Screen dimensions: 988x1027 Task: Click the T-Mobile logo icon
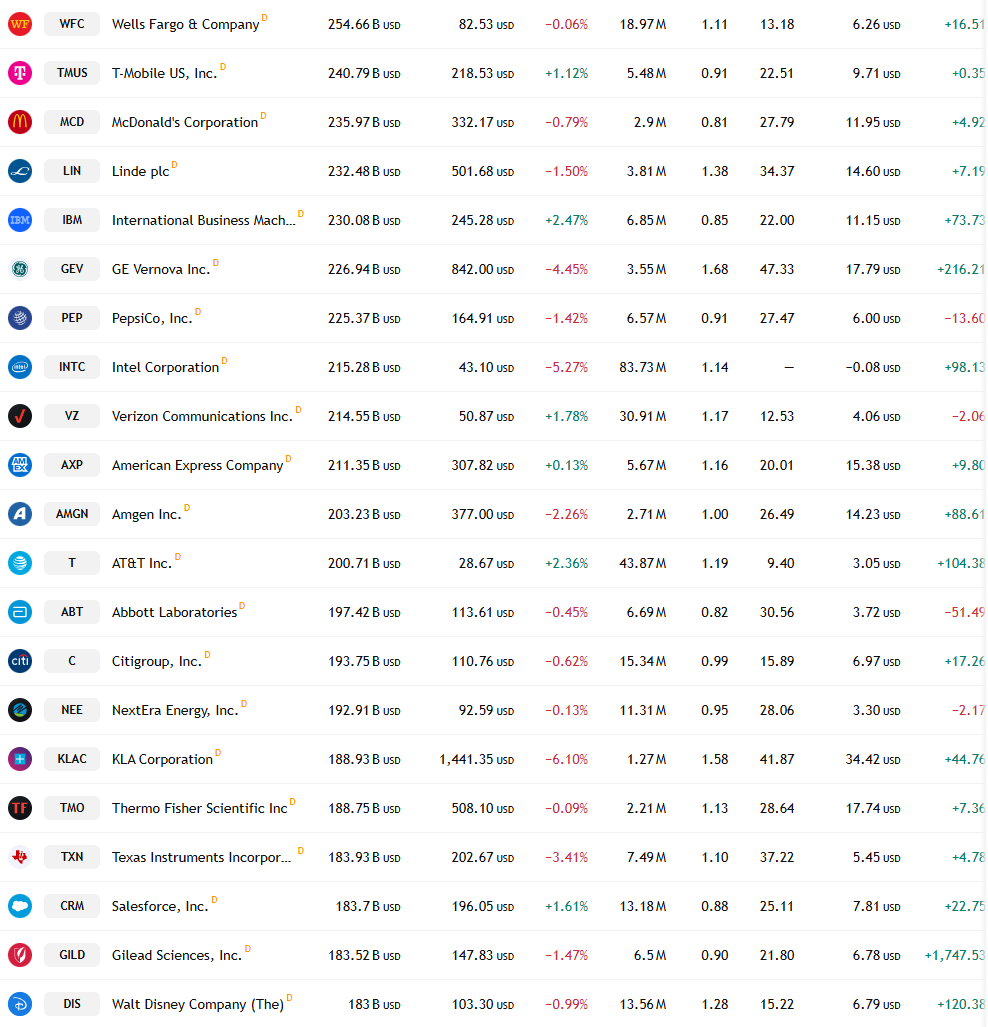(x=20, y=73)
